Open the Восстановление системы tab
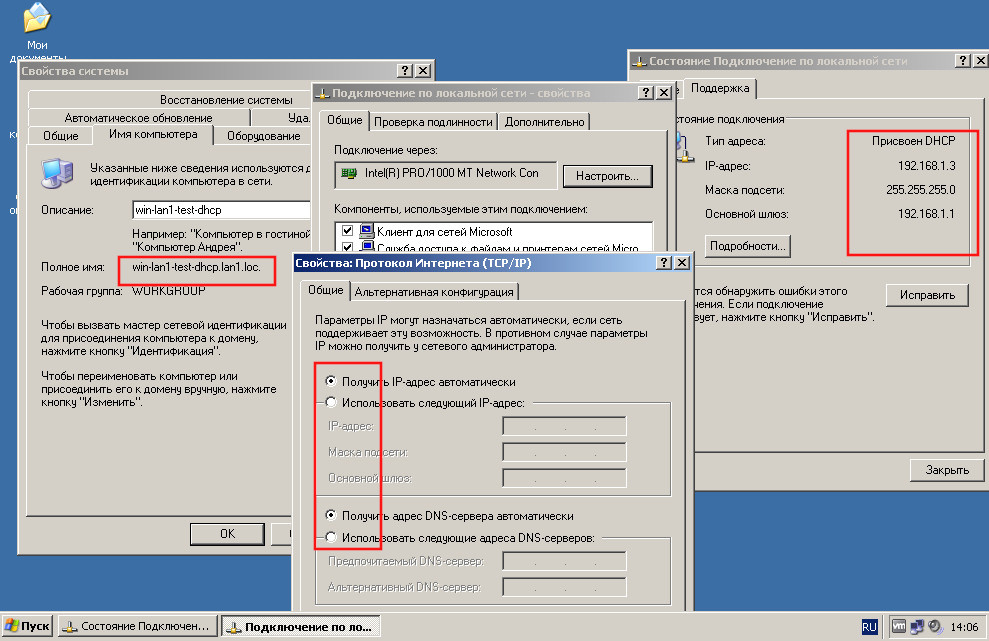 click(x=226, y=100)
